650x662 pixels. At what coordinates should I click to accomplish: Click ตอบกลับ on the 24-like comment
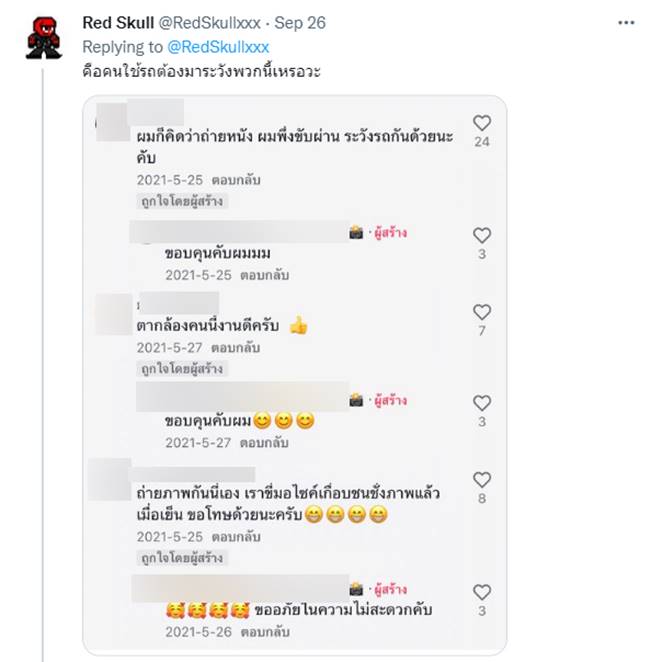coord(239,180)
